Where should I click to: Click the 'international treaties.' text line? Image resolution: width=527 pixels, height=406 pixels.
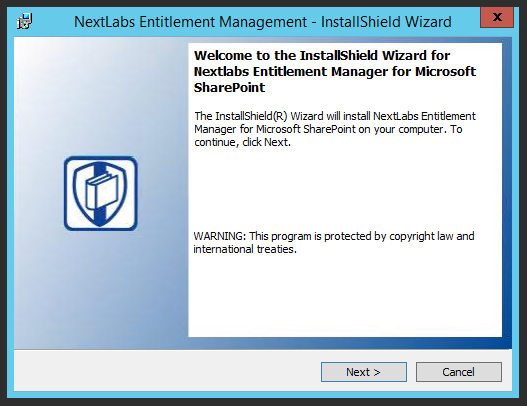click(245, 249)
